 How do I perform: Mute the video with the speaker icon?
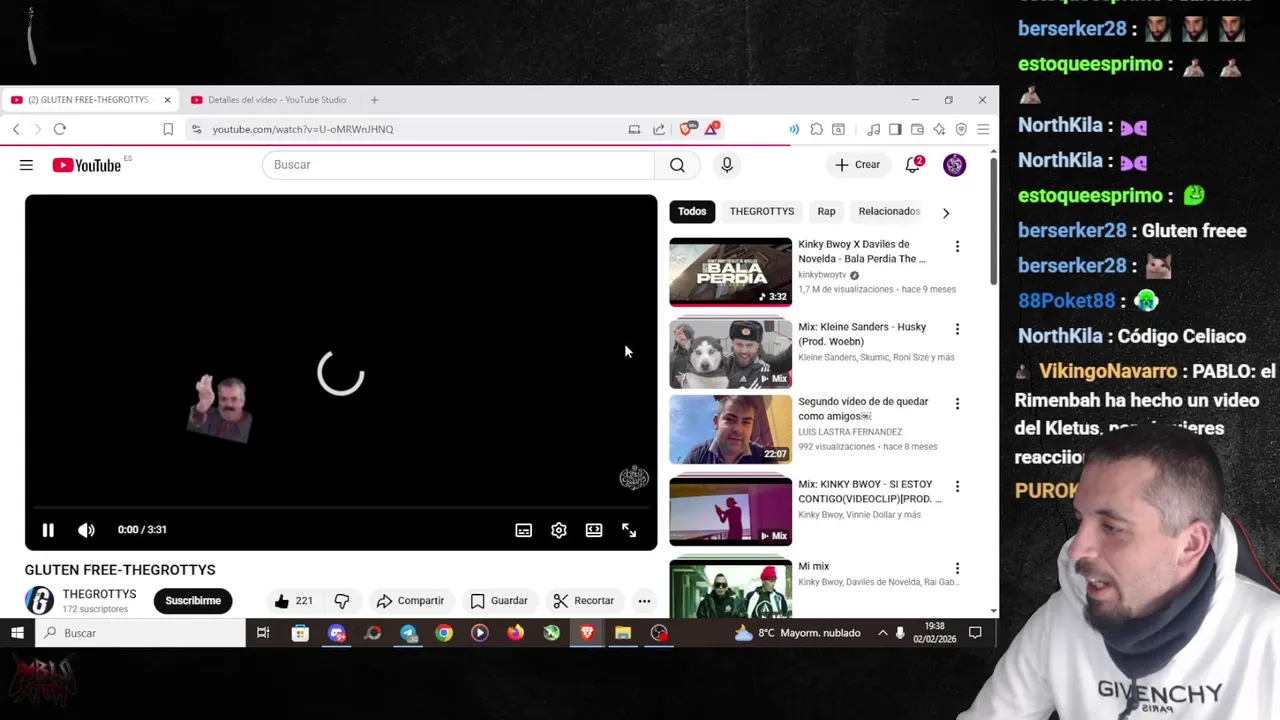click(x=87, y=530)
